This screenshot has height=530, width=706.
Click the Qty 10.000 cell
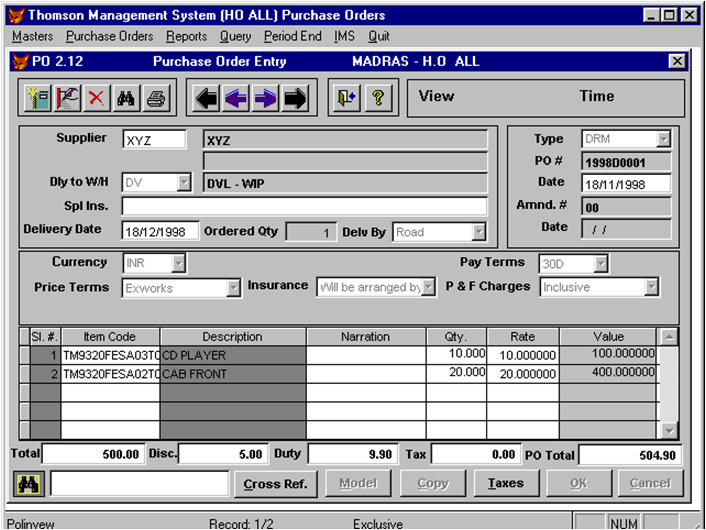click(x=457, y=355)
